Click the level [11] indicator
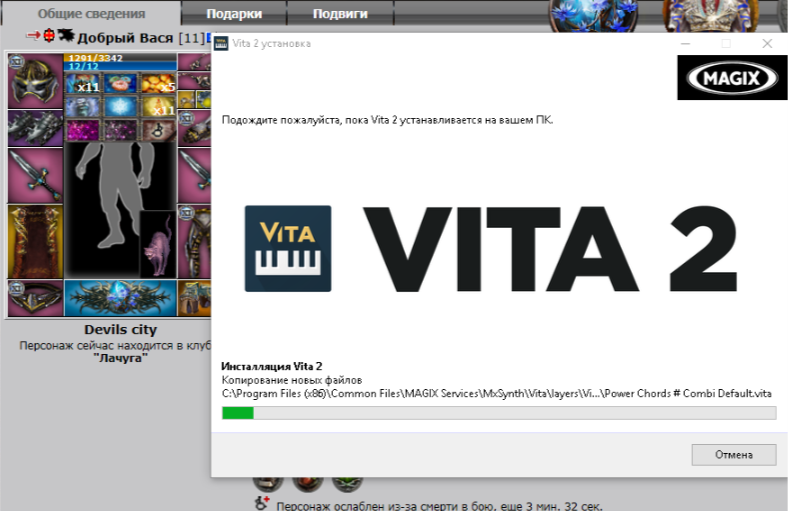This screenshot has width=788, height=511. pyautogui.click(x=191, y=38)
